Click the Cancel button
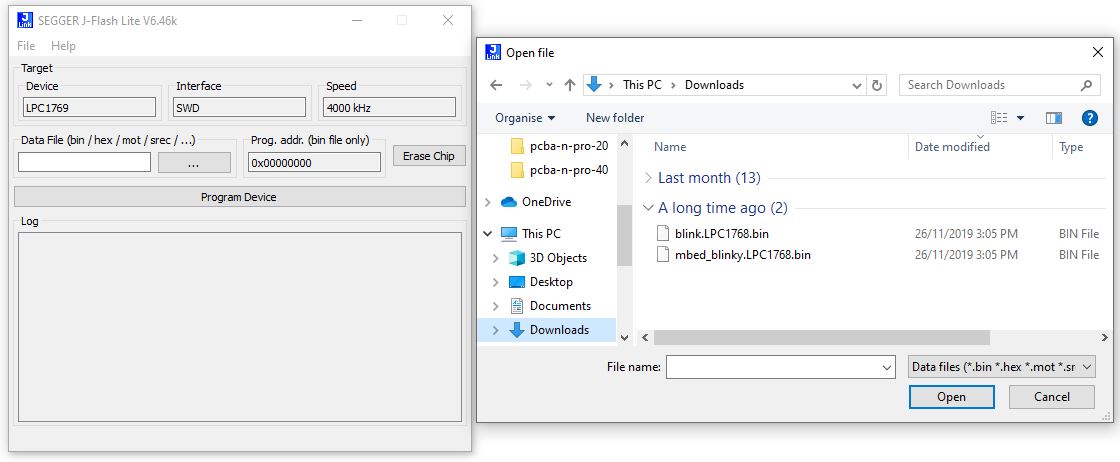1120x462 pixels. tap(1051, 397)
